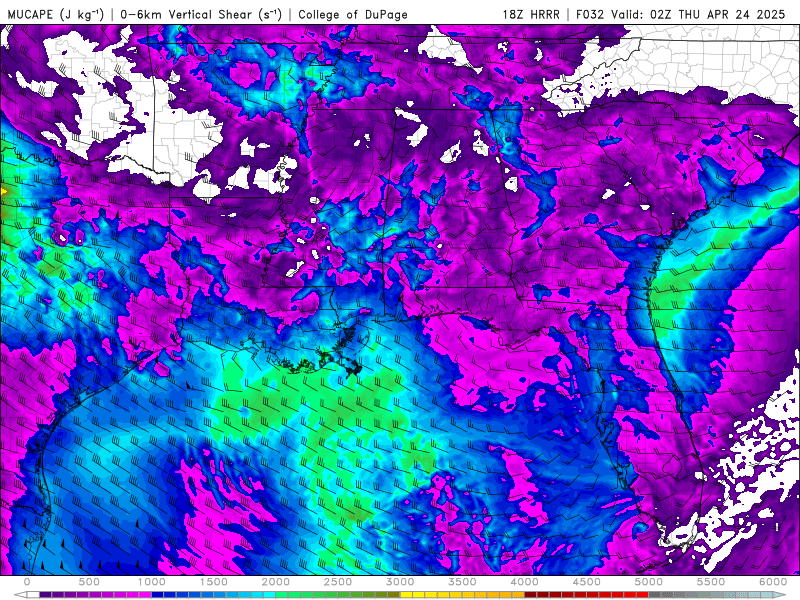Click the 3000 tick label on the color scale
Viewport: 800px width, 600px height.
point(401,582)
